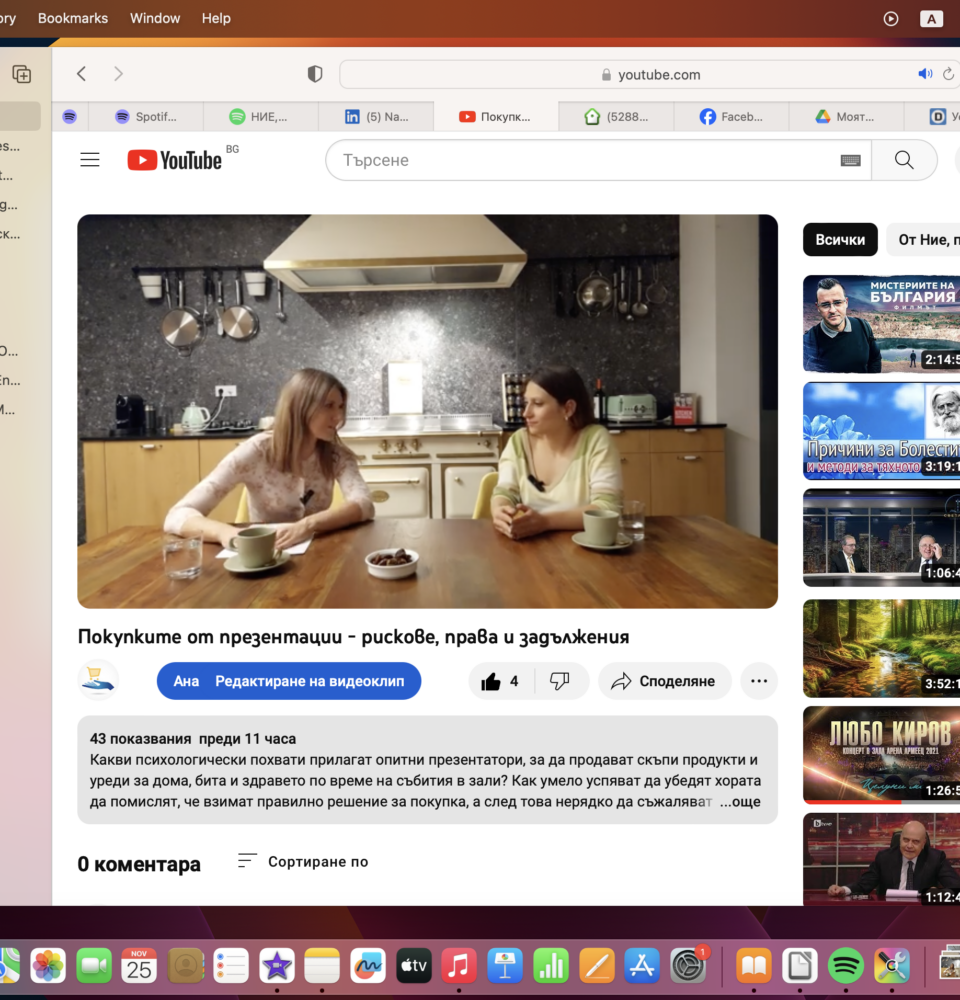Switch to the Google Drive "Моят..." tab
Viewport: 960px width, 1000px height.
pos(846,117)
